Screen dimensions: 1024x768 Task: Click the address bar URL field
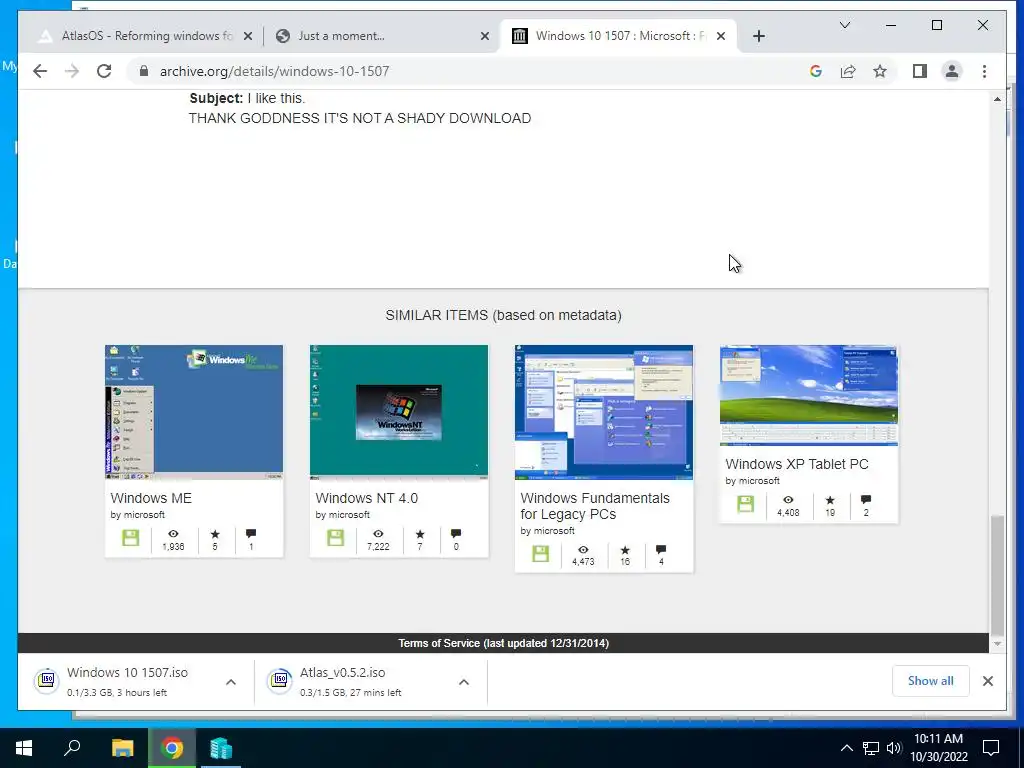(x=470, y=71)
